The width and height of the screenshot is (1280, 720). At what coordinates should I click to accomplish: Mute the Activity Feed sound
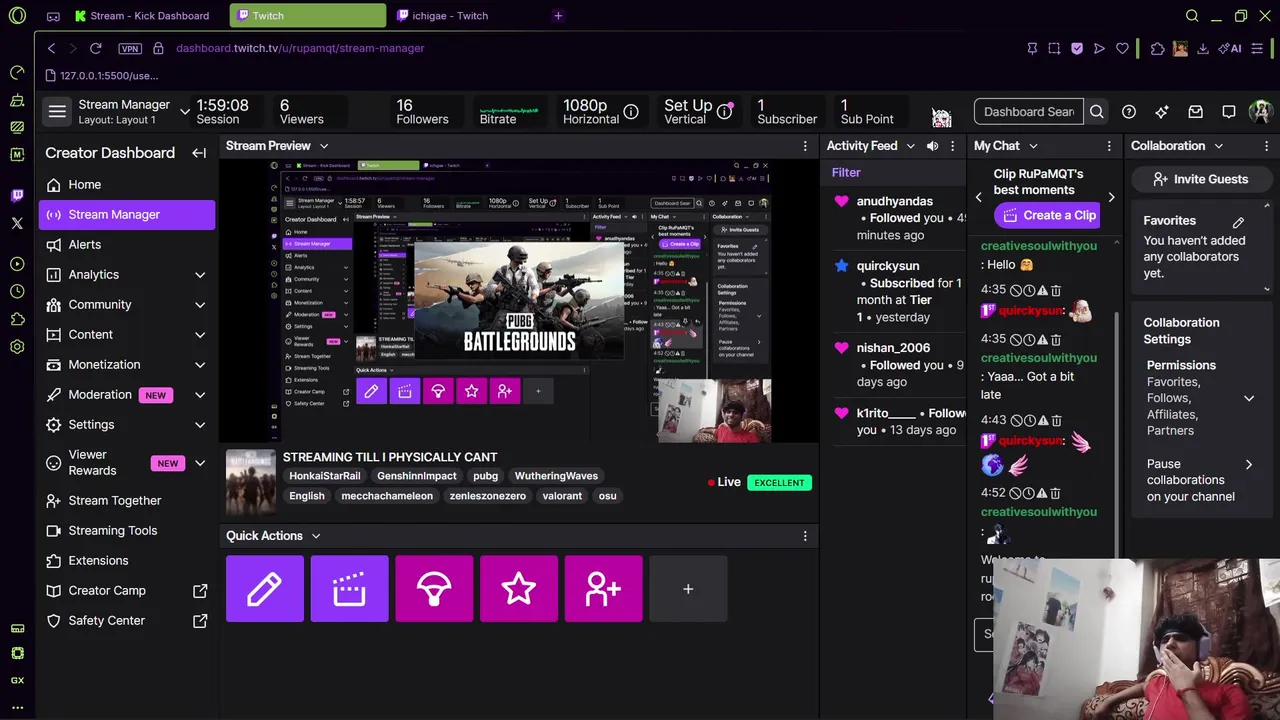932,146
